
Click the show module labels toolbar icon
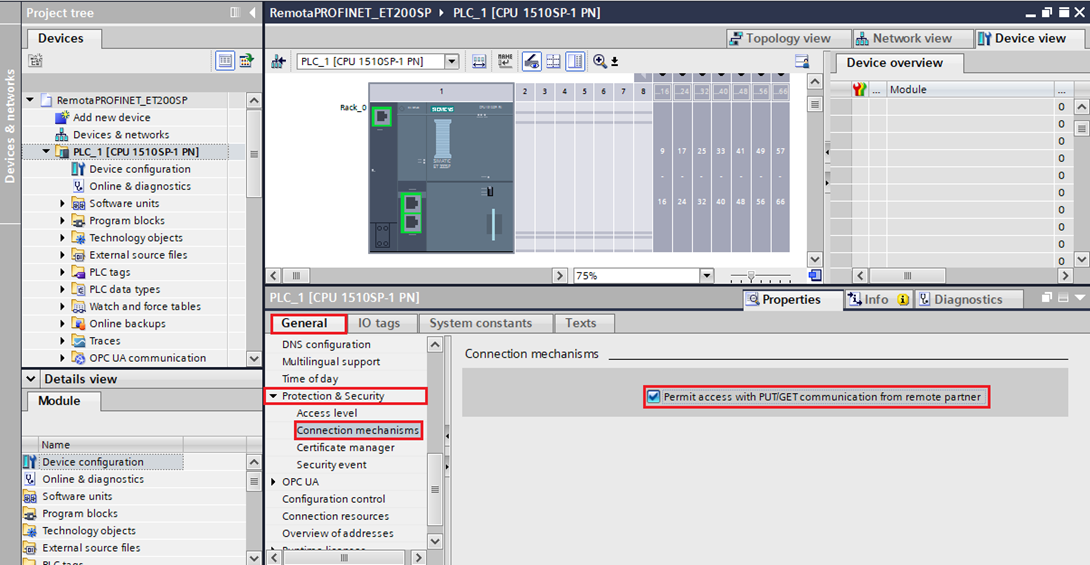coord(506,61)
